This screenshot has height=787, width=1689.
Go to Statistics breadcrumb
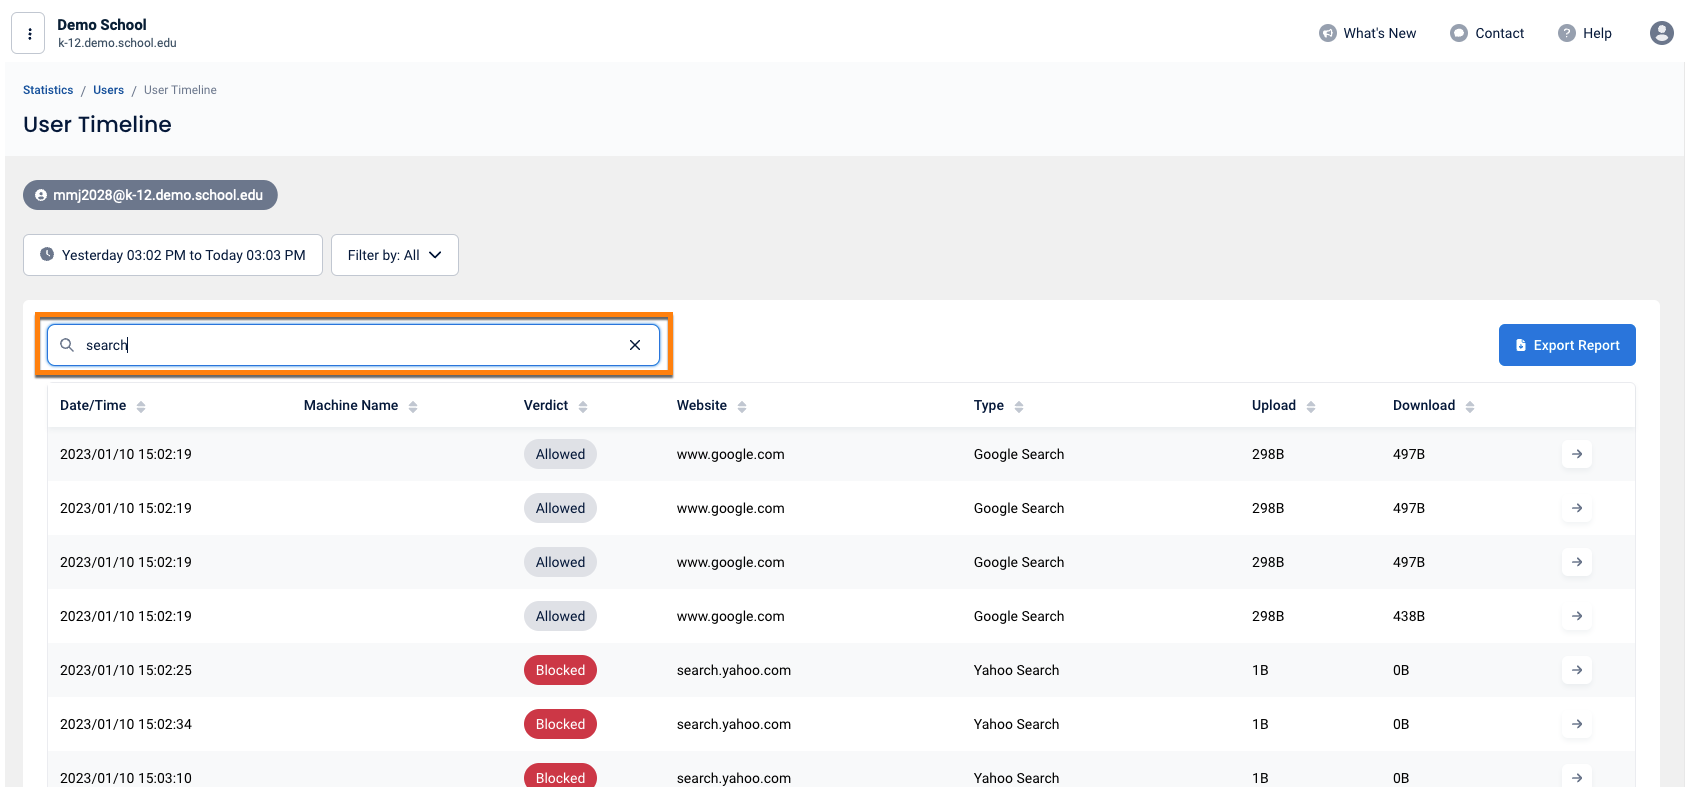(48, 90)
